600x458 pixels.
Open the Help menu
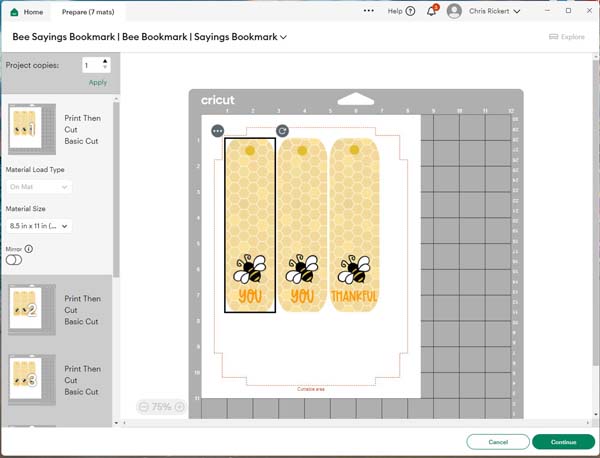pos(401,11)
